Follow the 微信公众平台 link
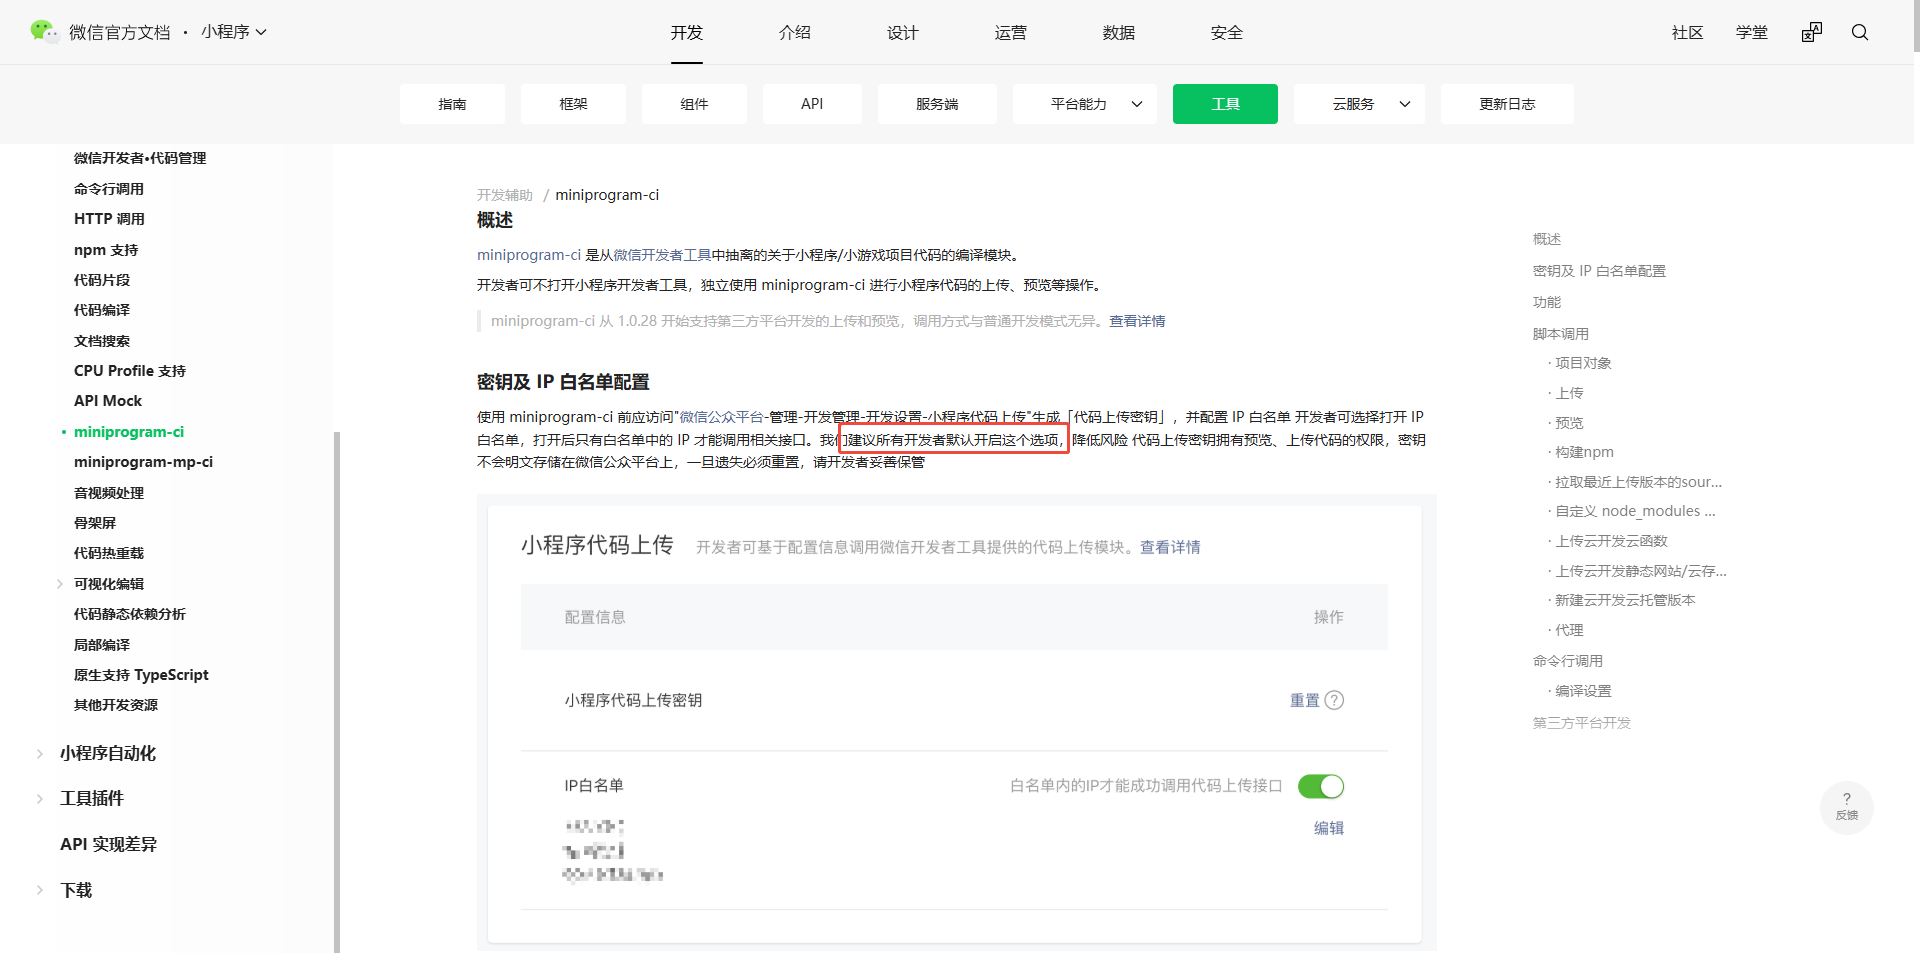Viewport: 1920px width, 953px height. [x=722, y=417]
